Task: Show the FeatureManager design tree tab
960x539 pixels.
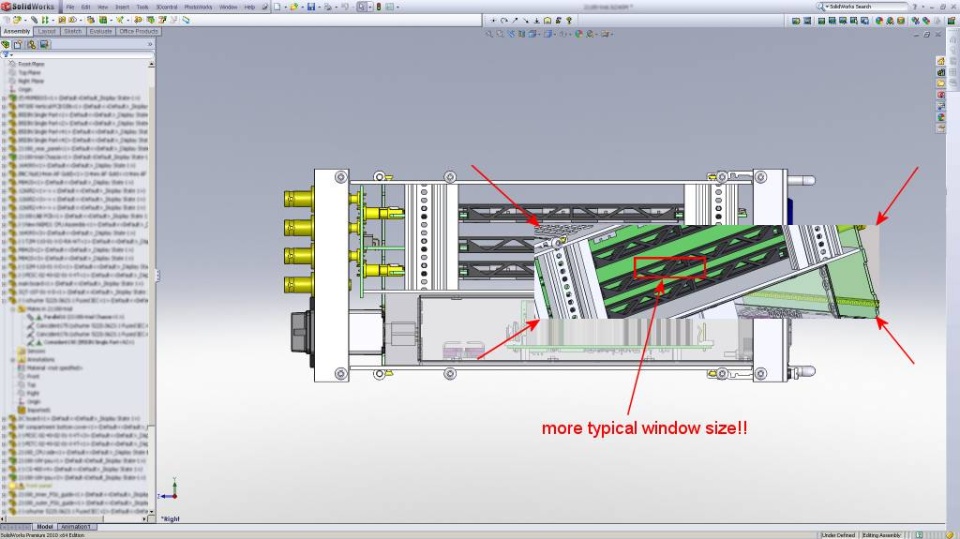Action: pos(6,45)
